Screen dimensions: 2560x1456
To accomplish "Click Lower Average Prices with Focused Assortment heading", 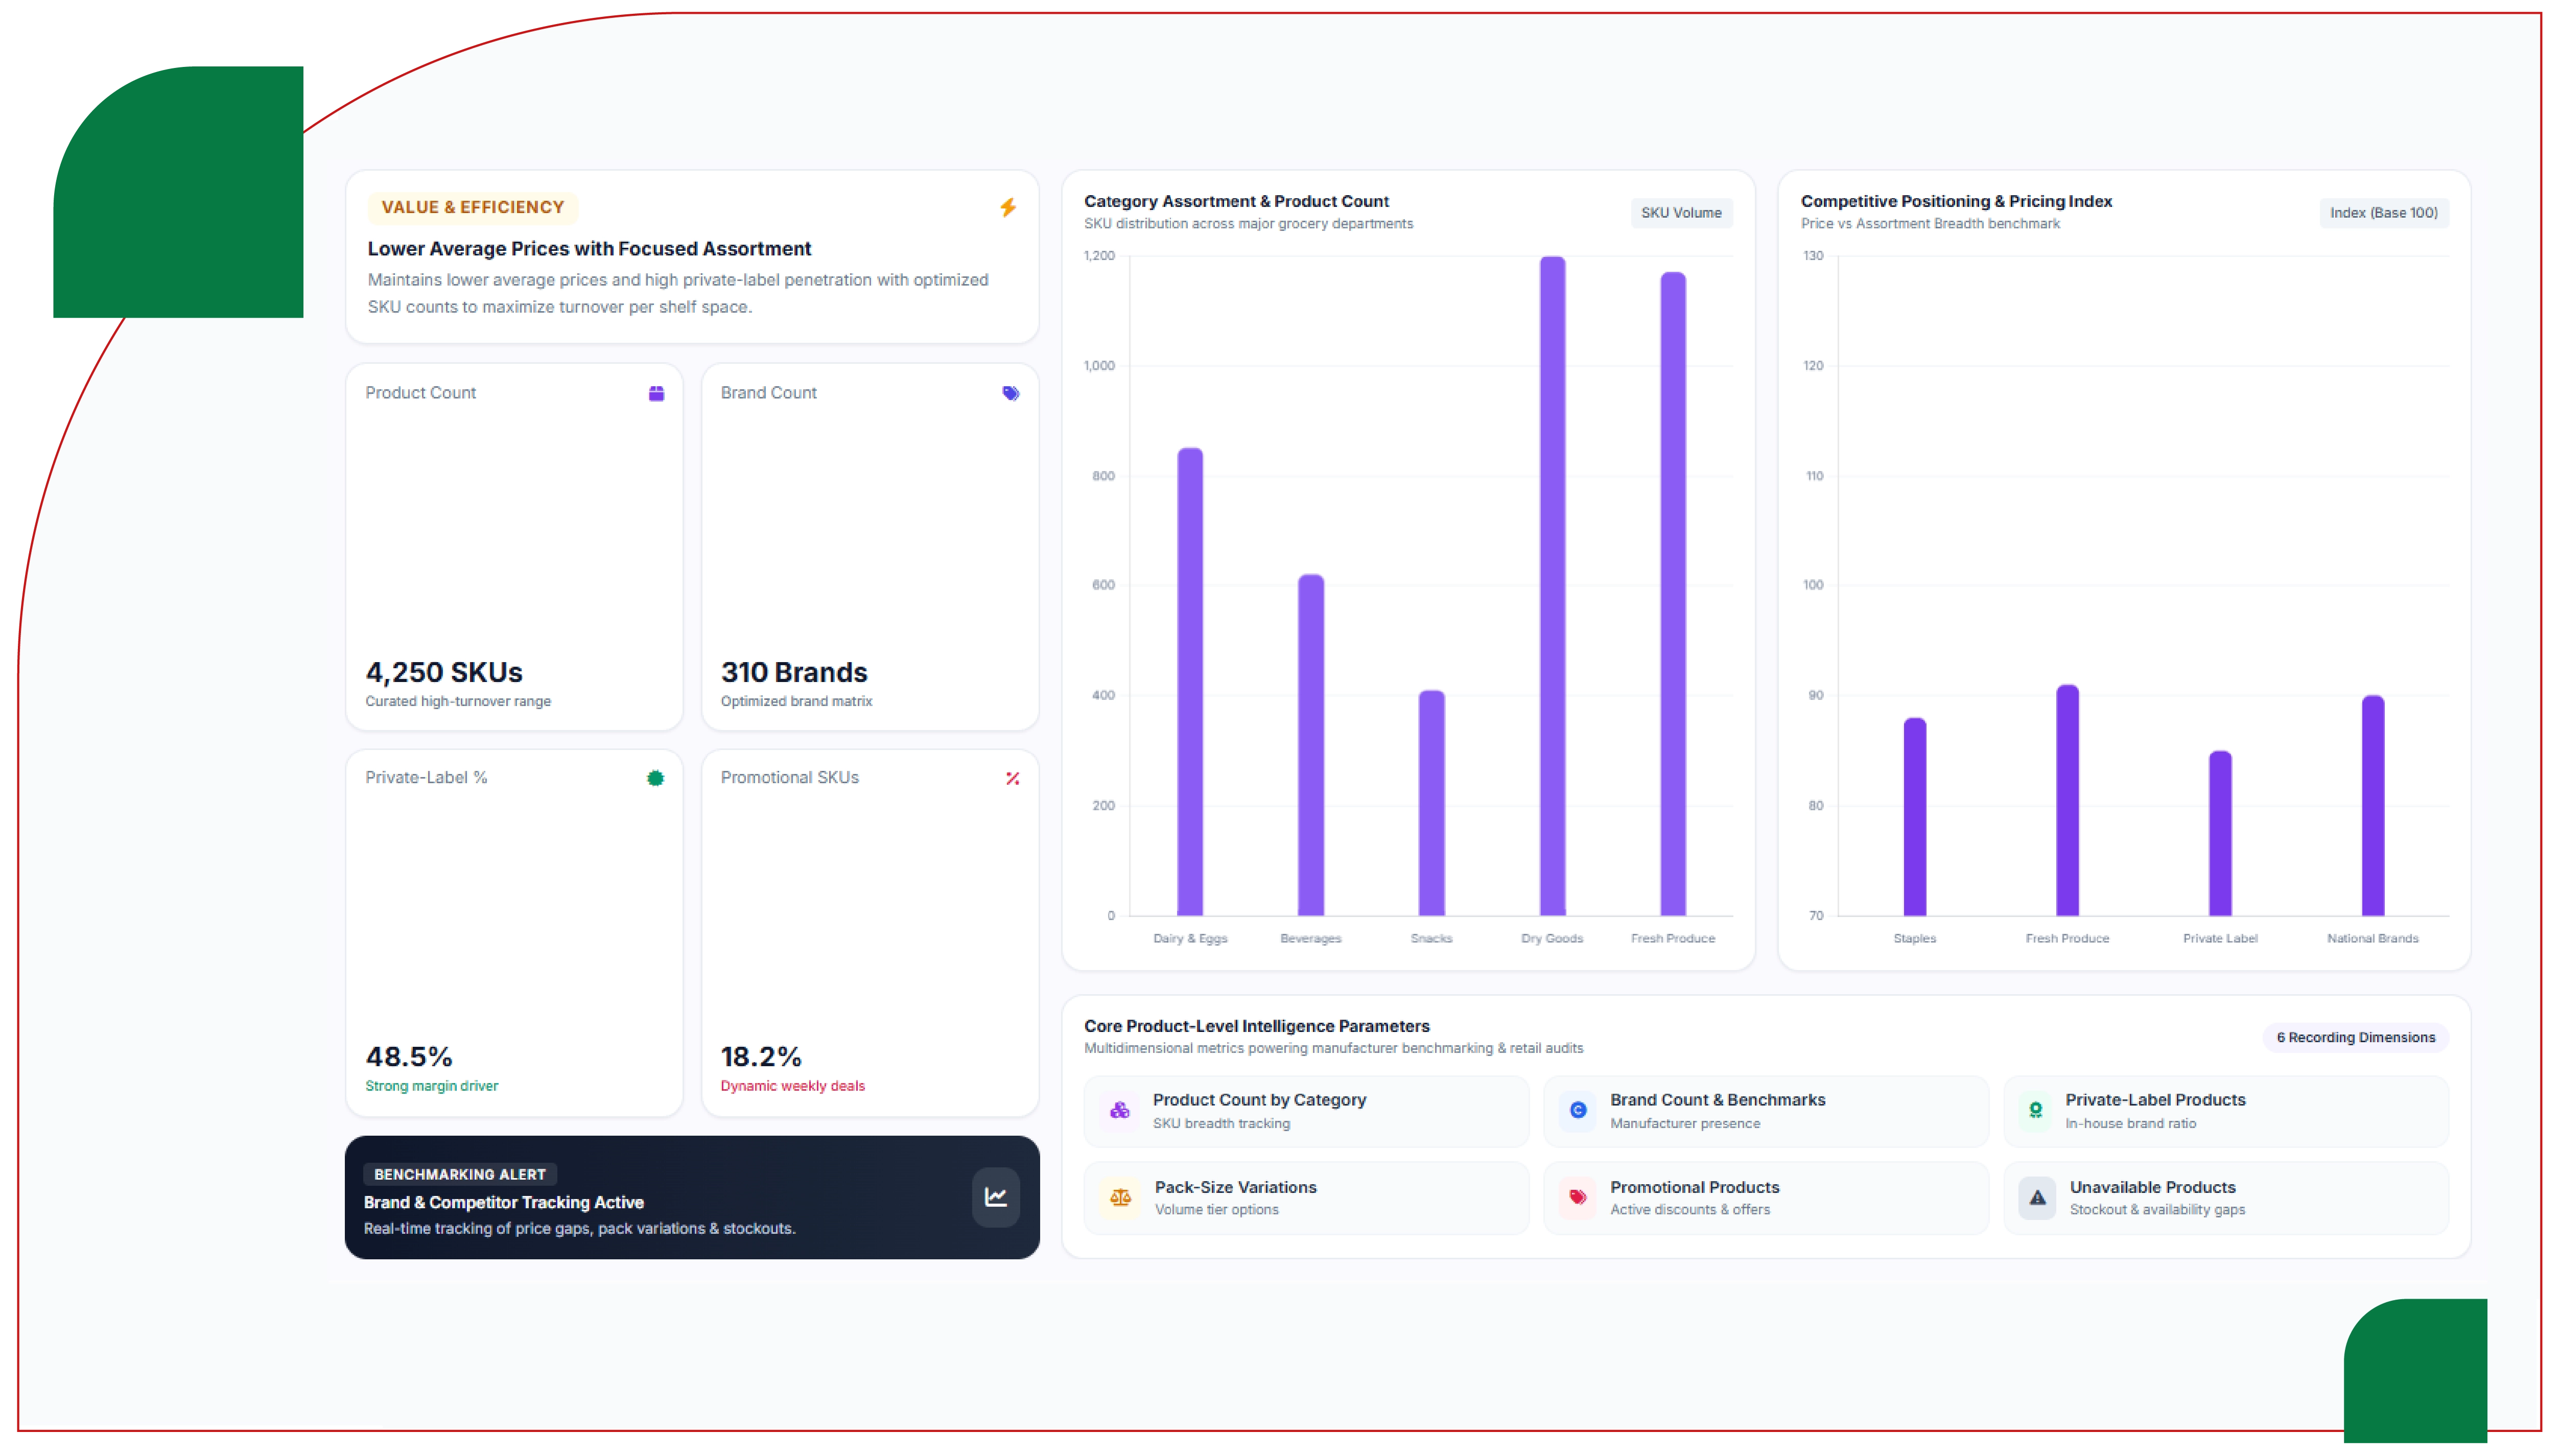I will pyautogui.click(x=589, y=249).
